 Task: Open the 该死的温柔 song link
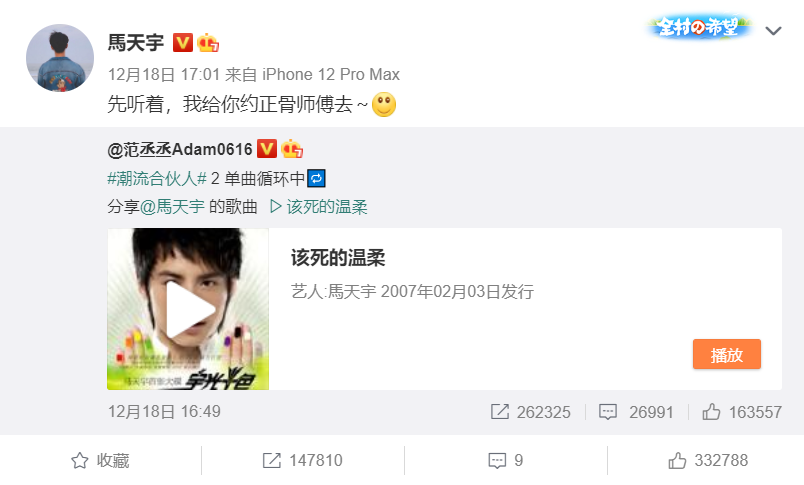click(x=318, y=207)
